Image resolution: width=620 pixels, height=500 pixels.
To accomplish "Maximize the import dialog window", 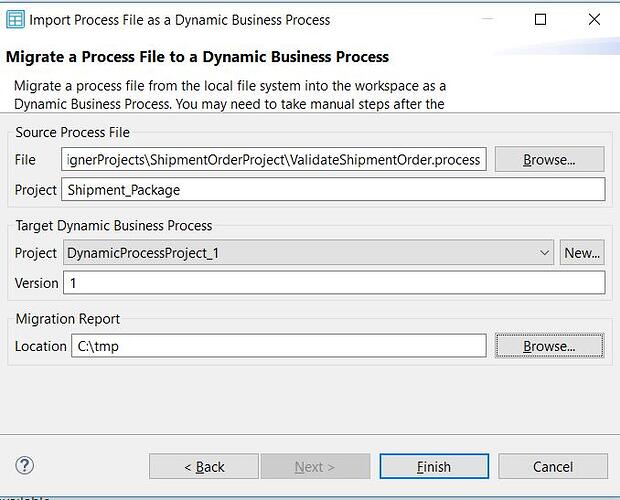I will coord(541,19).
